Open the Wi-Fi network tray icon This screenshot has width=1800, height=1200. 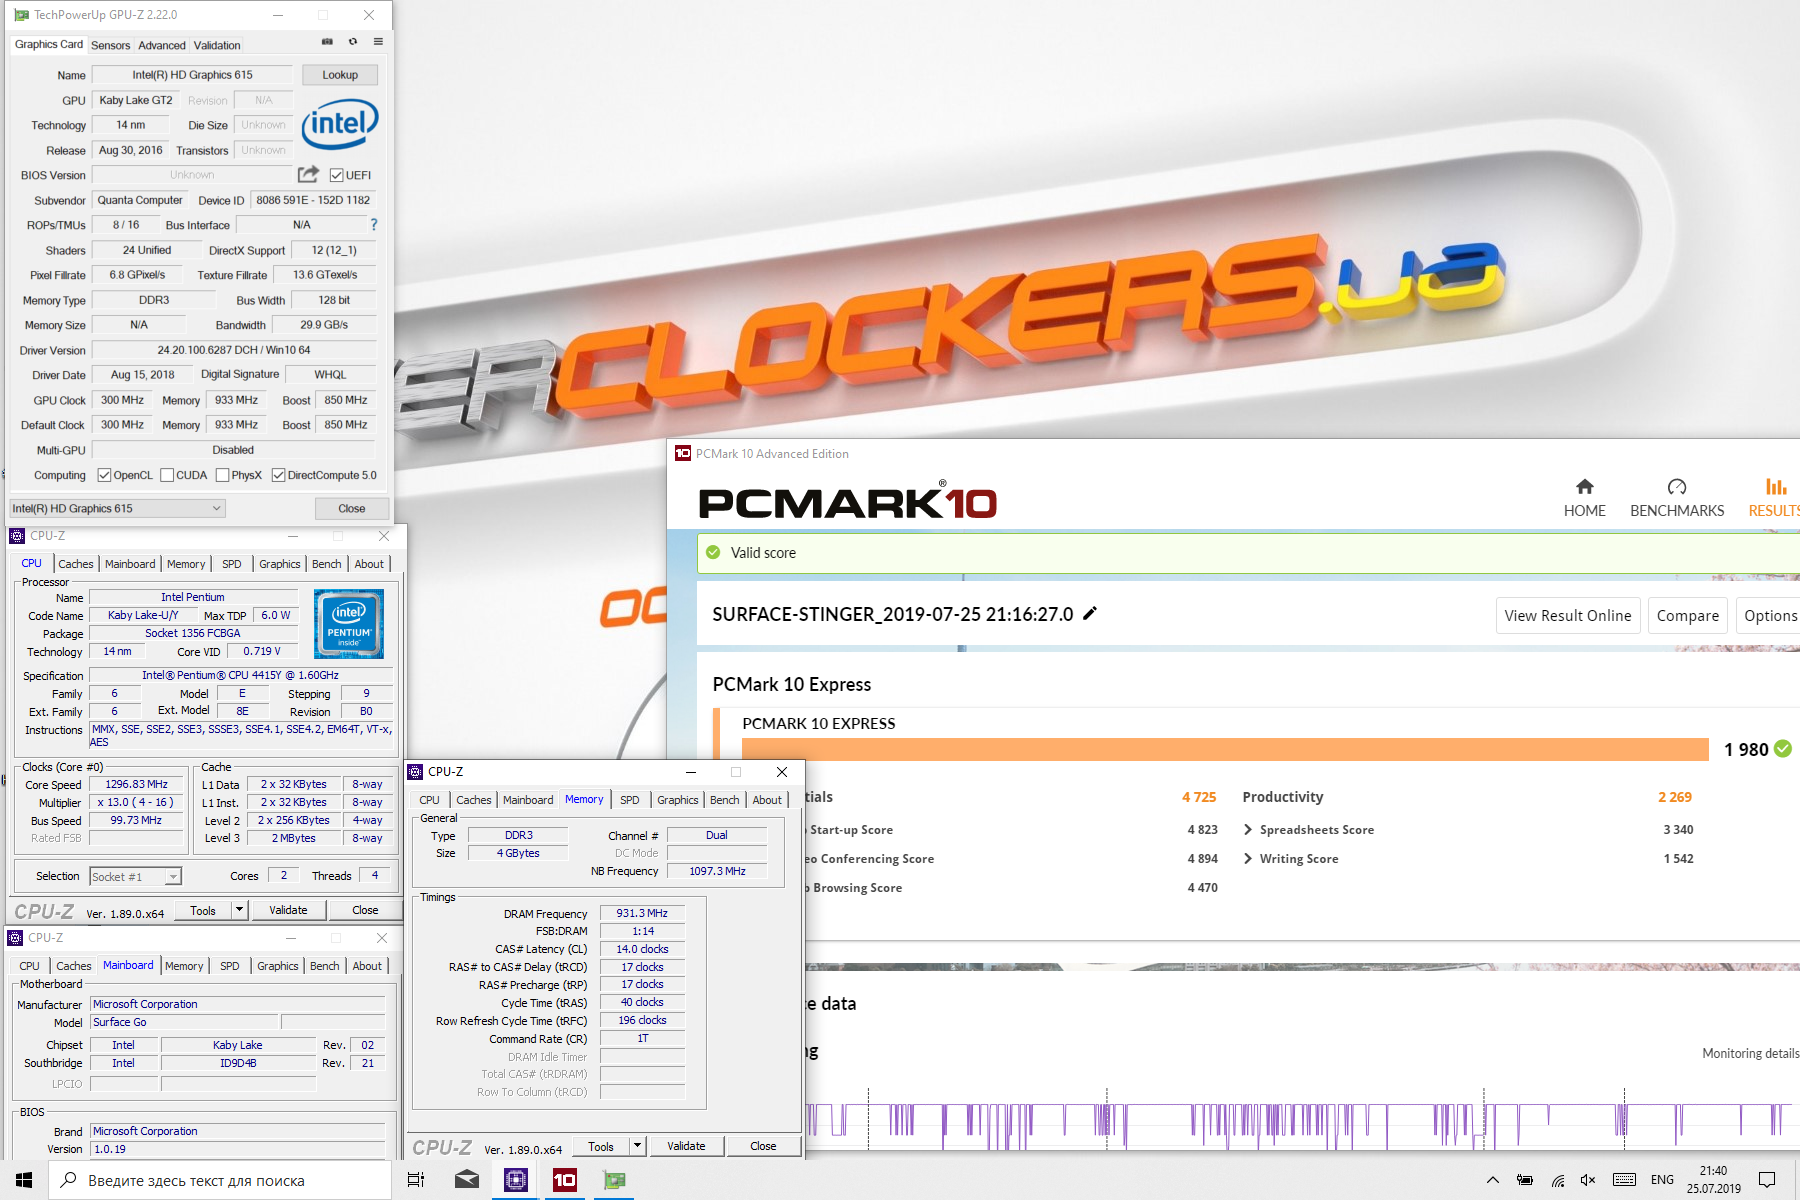coord(1558,1180)
